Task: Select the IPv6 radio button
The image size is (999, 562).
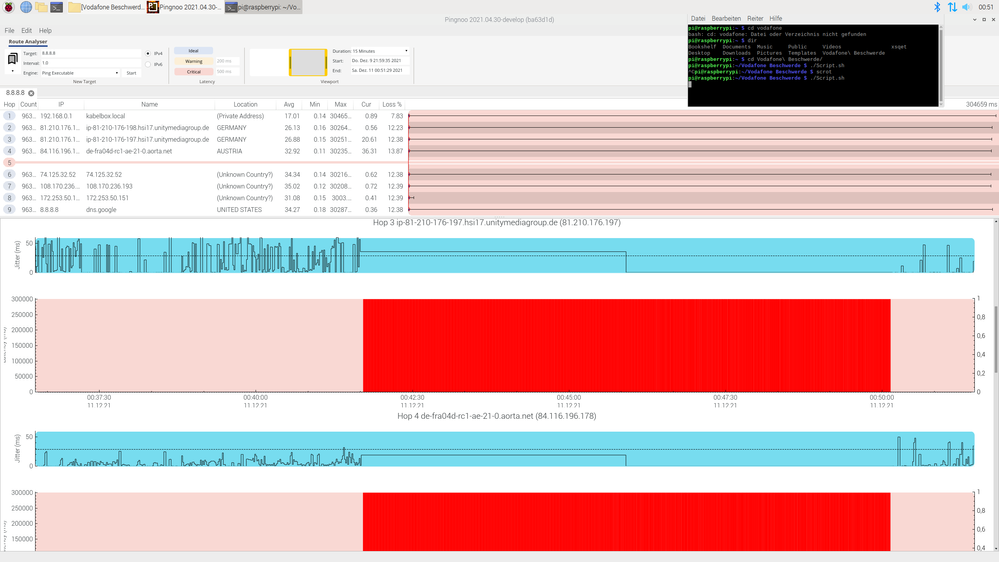Action: 148,64
